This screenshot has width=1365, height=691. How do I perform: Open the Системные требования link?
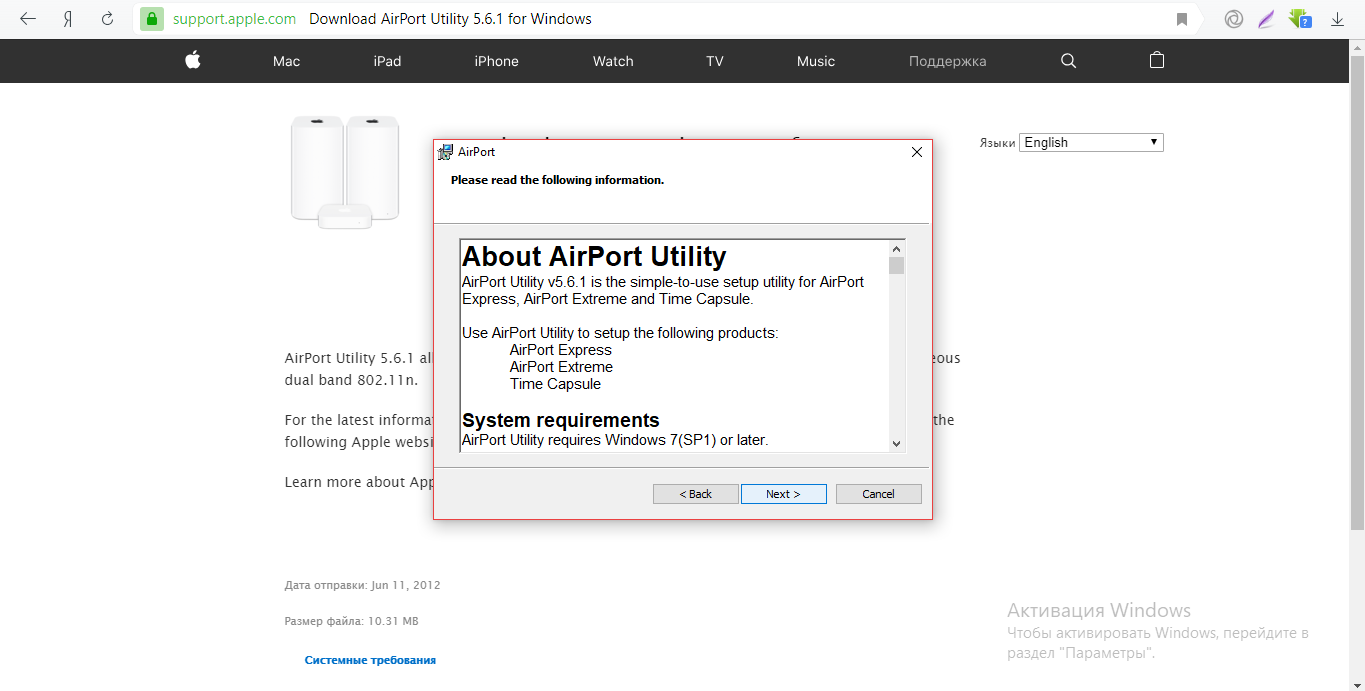pyautogui.click(x=370, y=660)
